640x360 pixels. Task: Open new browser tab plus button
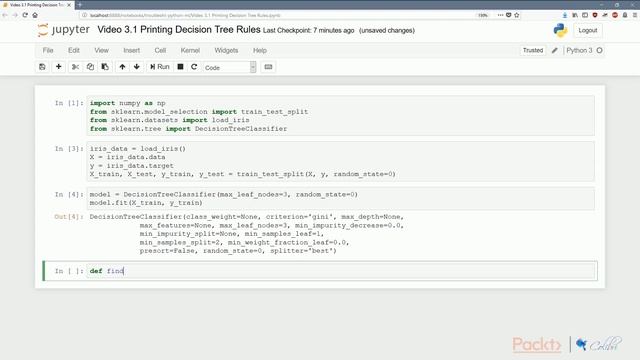tap(80, 4)
